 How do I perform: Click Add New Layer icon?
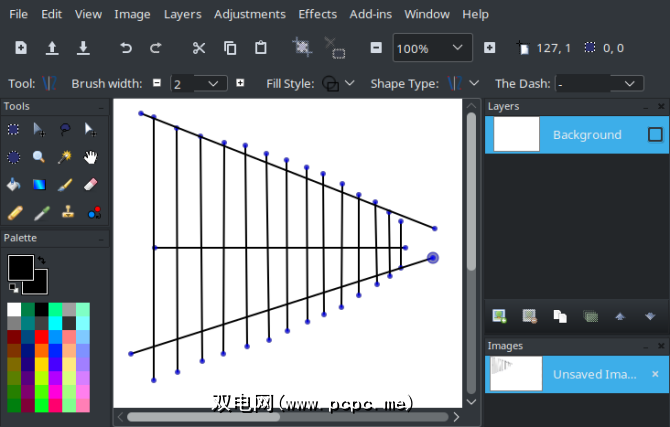pos(499,316)
